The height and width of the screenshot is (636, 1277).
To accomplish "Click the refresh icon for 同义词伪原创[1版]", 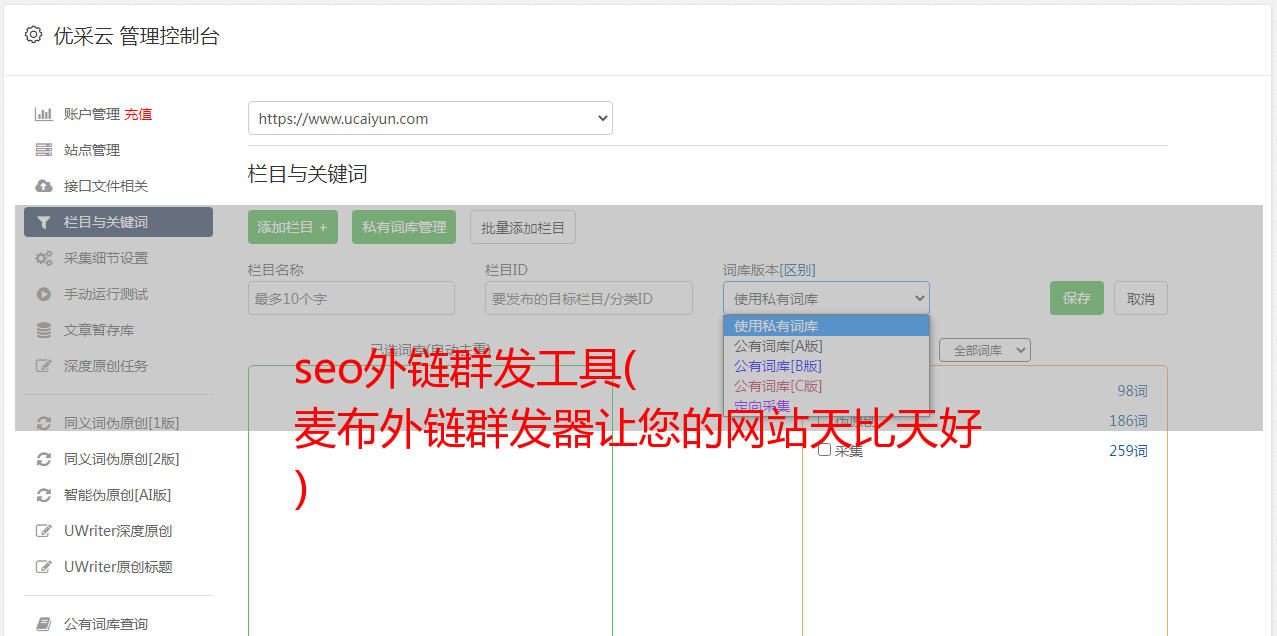I will 44,423.
